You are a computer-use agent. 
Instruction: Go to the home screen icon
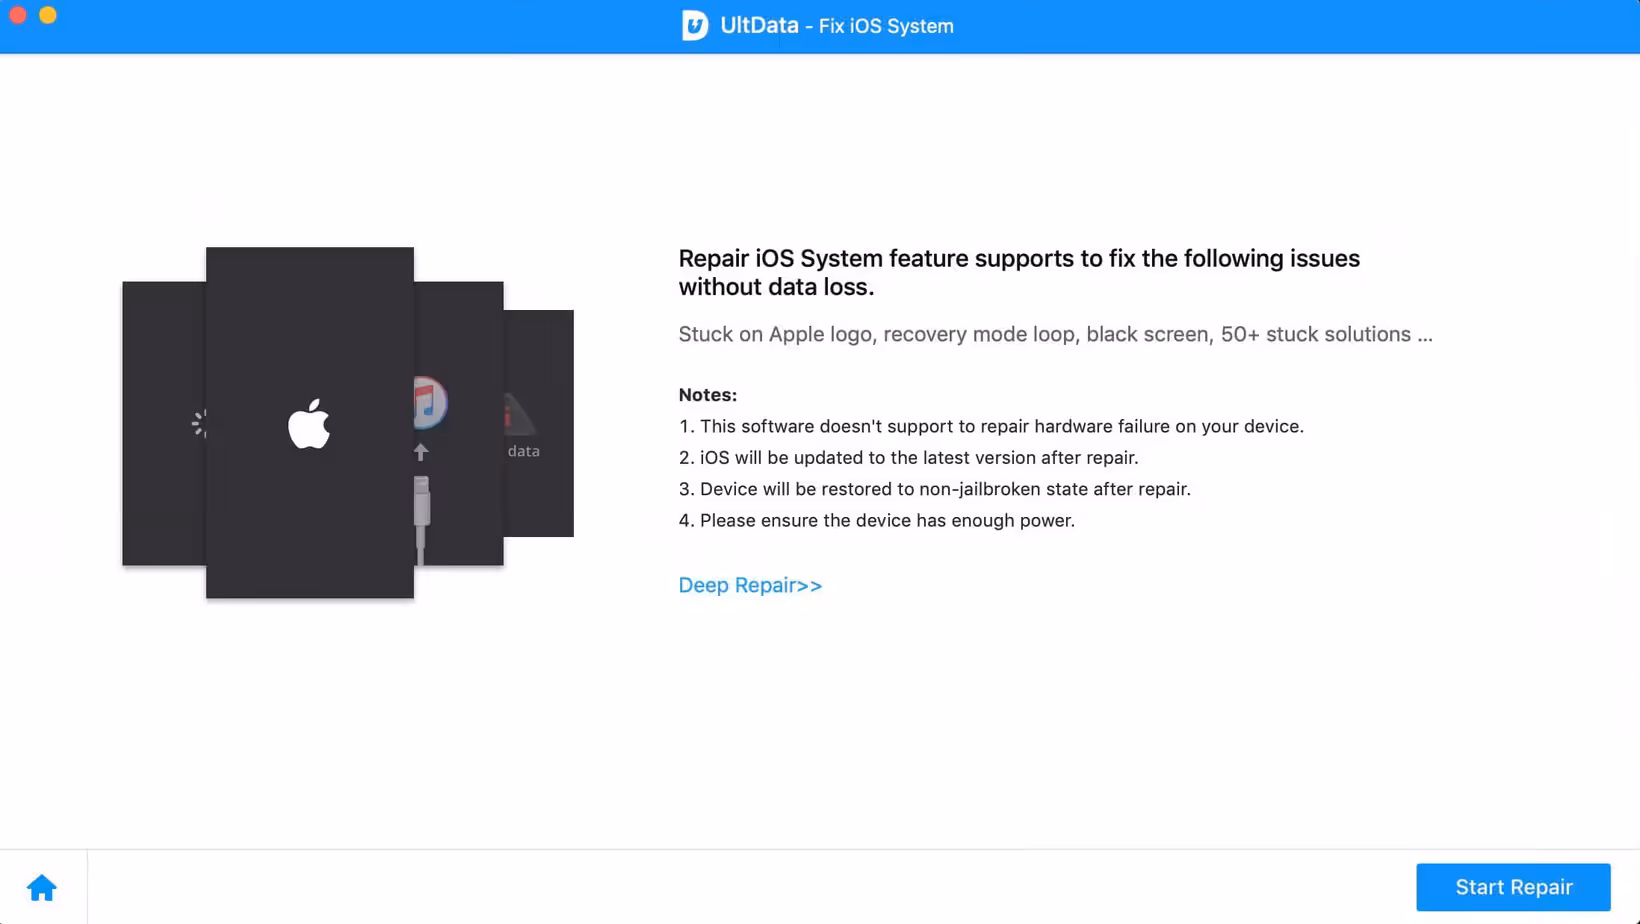(42, 887)
